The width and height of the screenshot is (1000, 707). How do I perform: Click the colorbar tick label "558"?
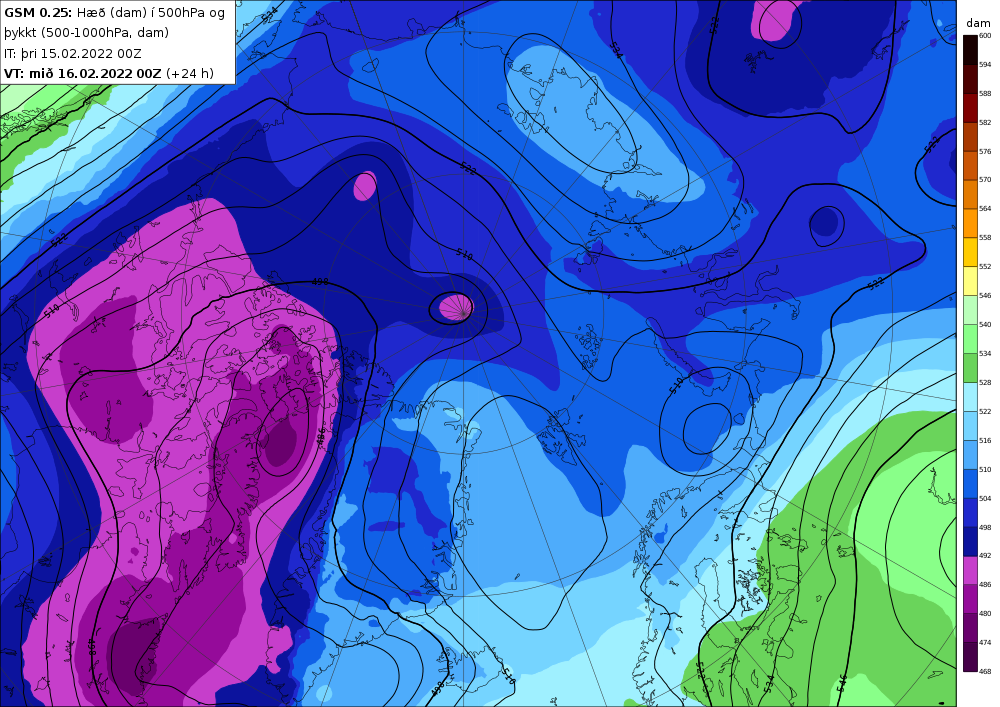pyautogui.click(x=985, y=238)
